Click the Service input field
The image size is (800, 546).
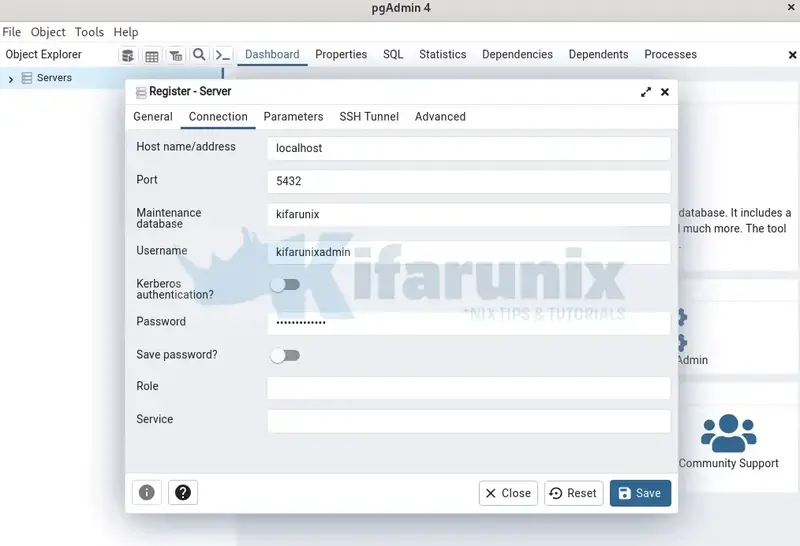(x=469, y=421)
